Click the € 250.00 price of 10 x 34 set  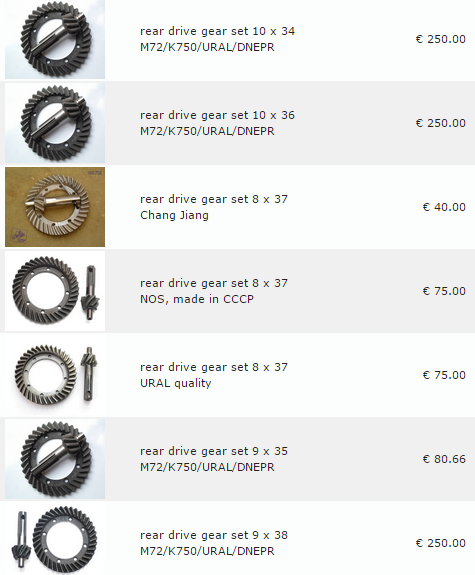point(441,39)
